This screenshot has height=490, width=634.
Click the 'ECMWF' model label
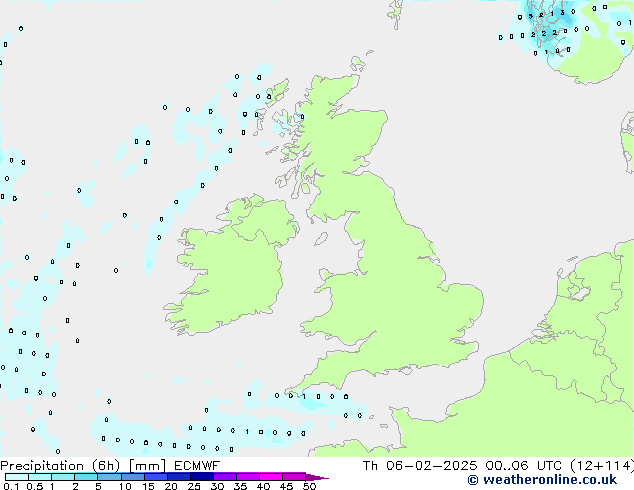pyautogui.click(x=197, y=466)
